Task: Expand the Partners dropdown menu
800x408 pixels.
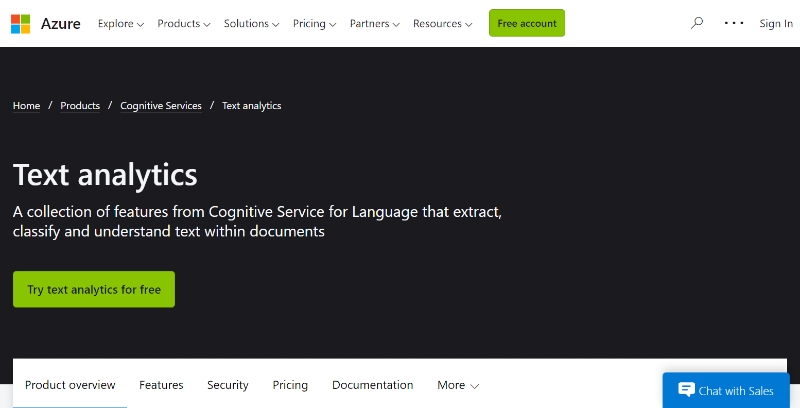Action: (374, 23)
